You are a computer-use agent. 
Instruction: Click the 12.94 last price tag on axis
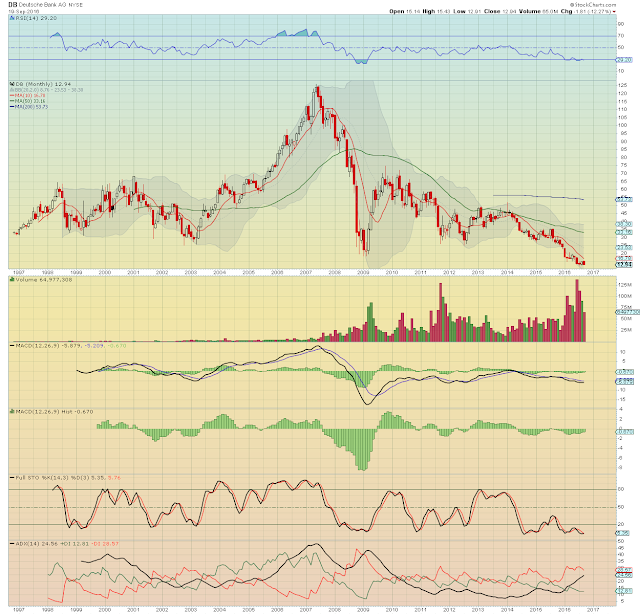[624, 265]
